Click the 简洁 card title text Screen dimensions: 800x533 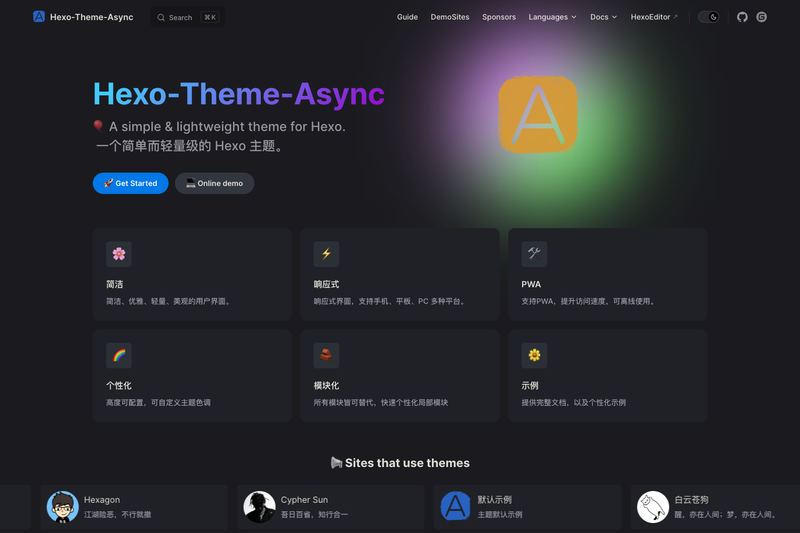pos(114,284)
